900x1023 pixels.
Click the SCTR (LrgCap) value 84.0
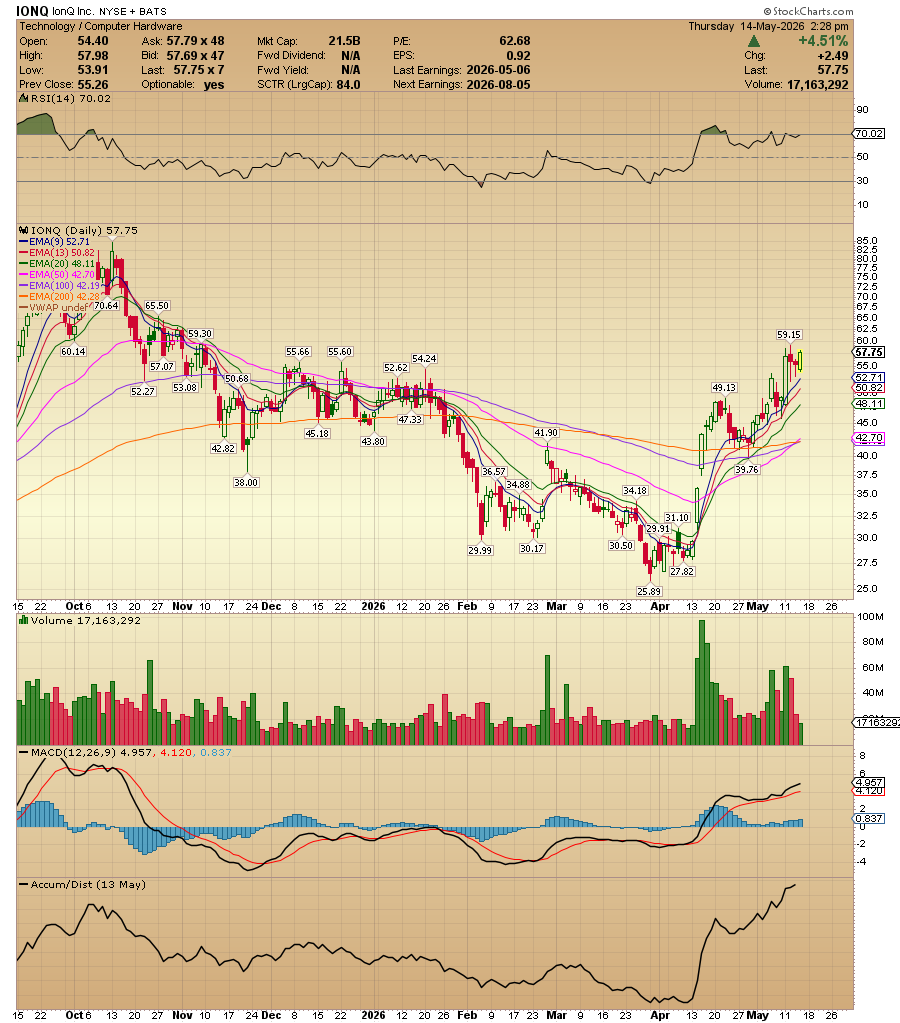tap(349, 85)
